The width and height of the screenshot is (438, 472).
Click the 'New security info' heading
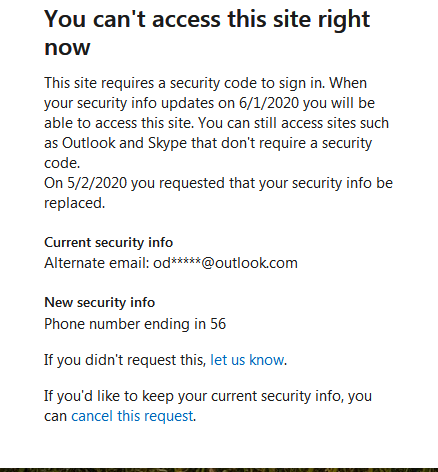pyautogui.click(x=100, y=302)
